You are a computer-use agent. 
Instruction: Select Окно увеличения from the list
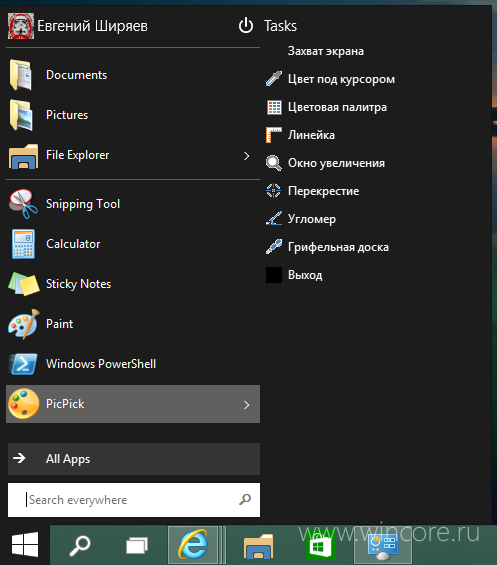click(x=336, y=163)
